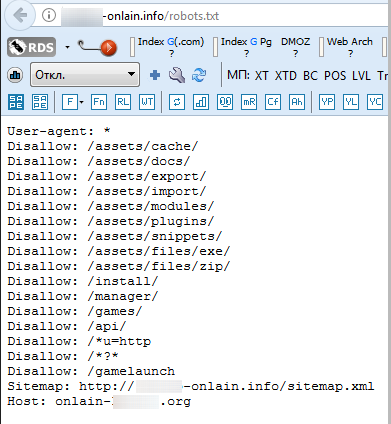Click the outlined SAPE icon
The width and height of the screenshot is (391, 424).
[40, 102]
